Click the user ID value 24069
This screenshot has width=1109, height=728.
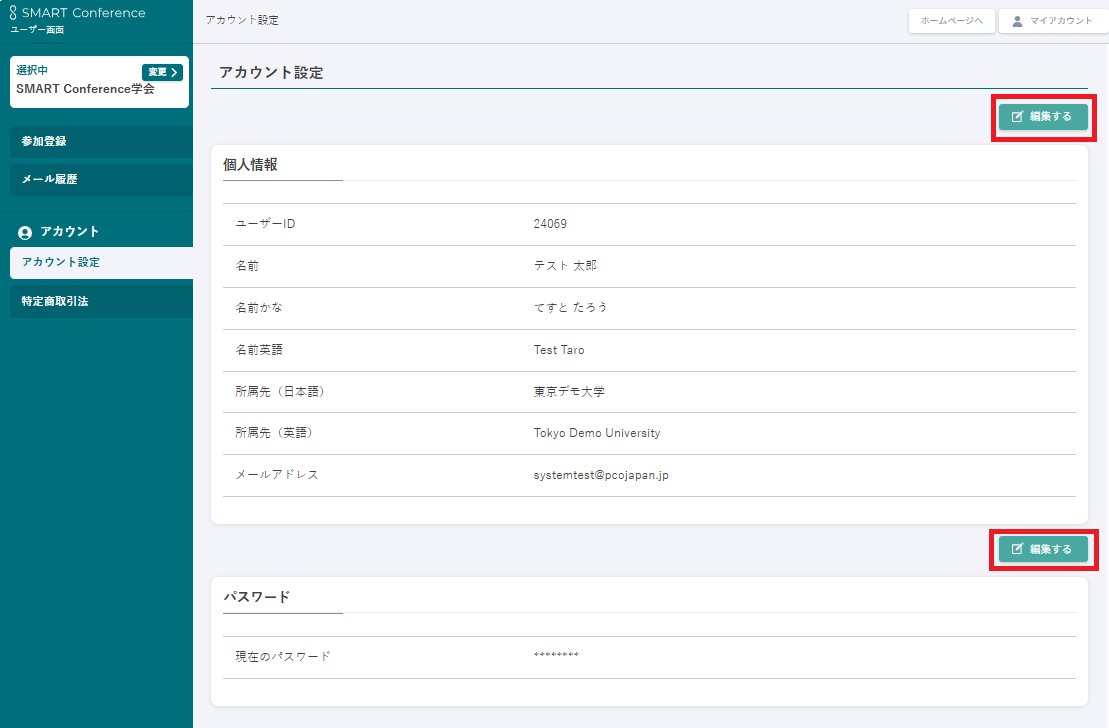pyautogui.click(x=550, y=224)
